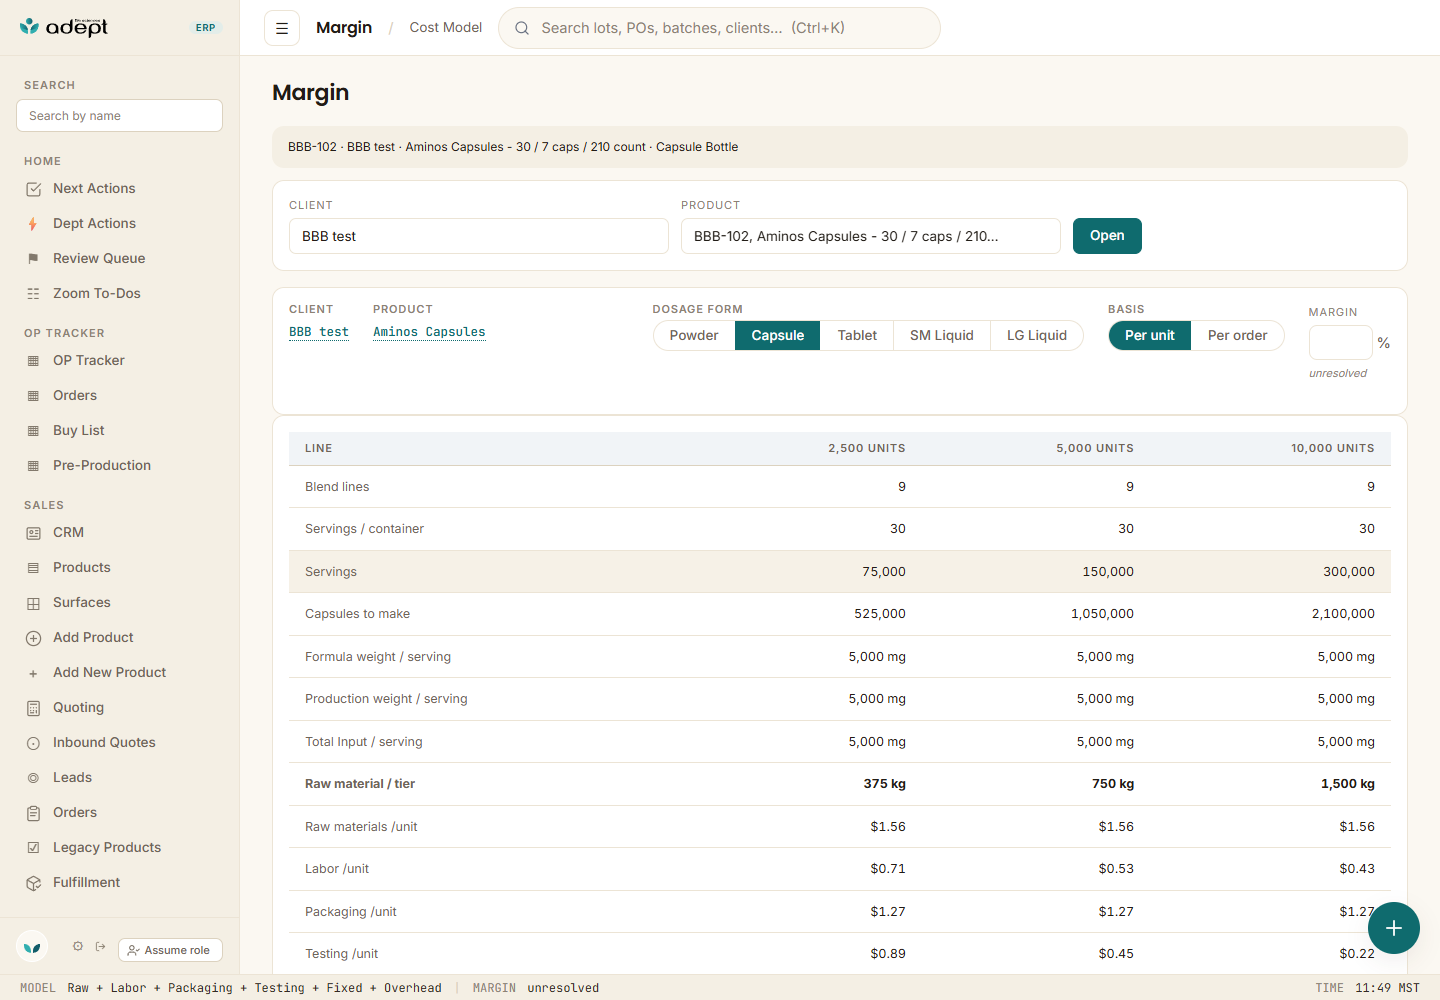
Task: Click the green Open button
Action: (x=1107, y=236)
